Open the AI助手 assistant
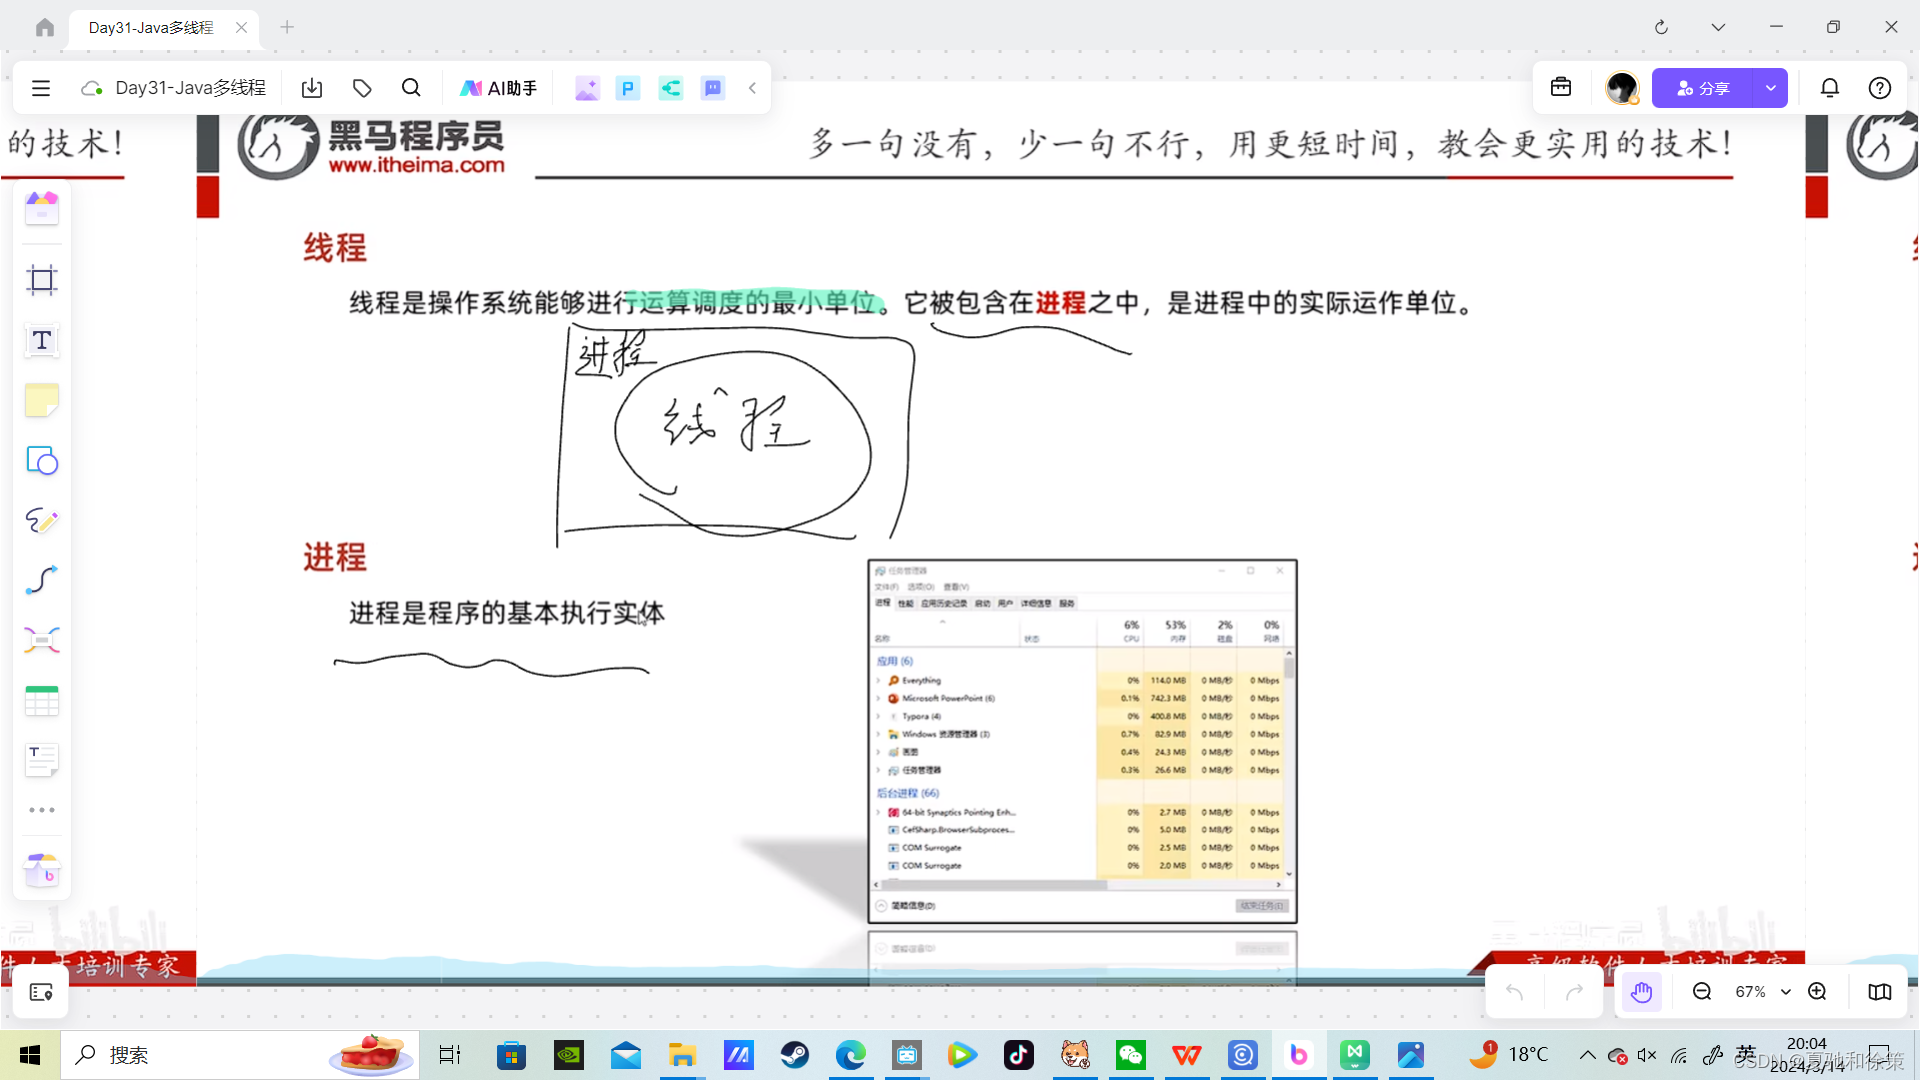This screenshot has width=1920, height=1080. pos(498,88)
